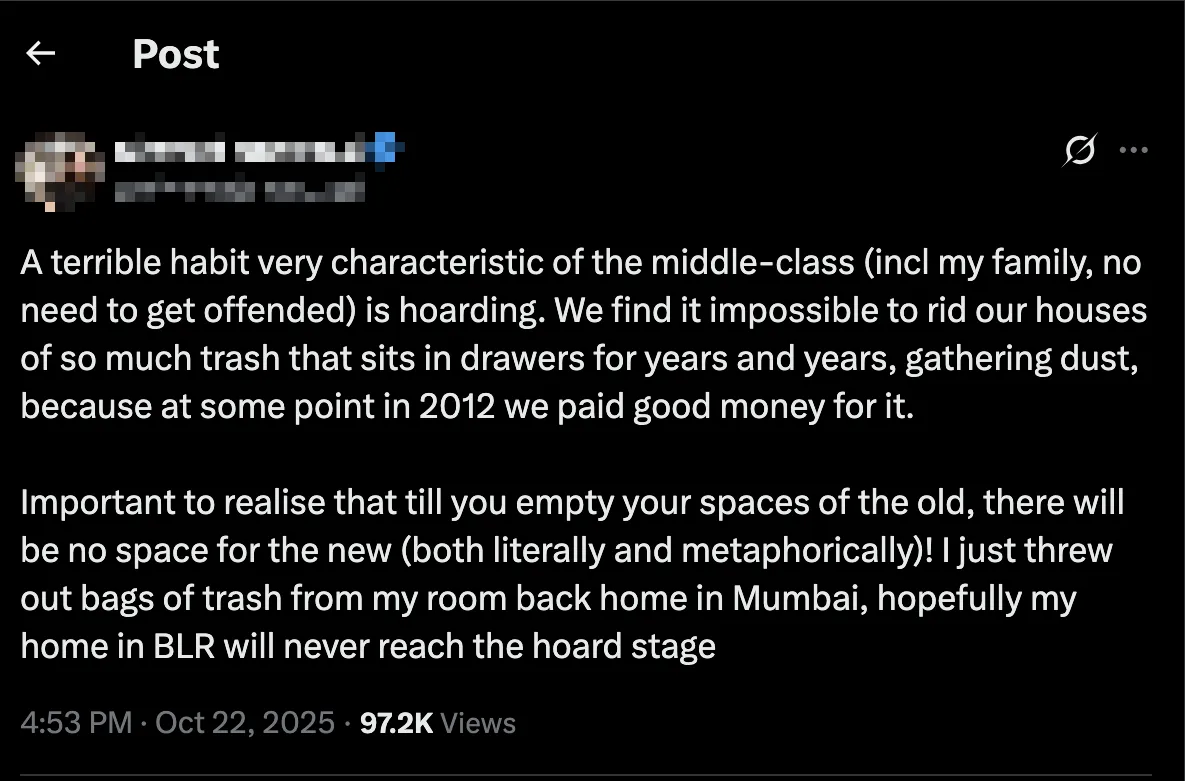Open the post actions menu from the ellipsis
Viewport: 1185px width, 781px height.
pyautogui.click(x=1135, y=148)
